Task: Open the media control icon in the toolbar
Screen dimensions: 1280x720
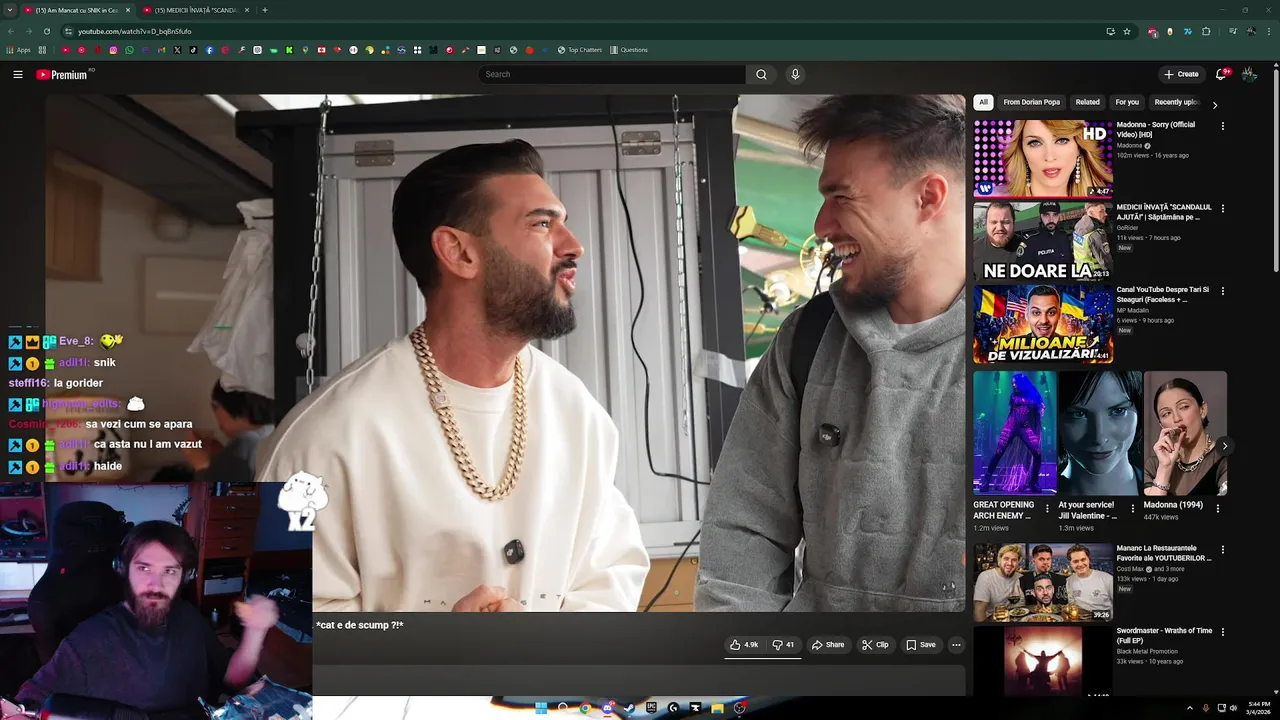Action: [x=1233, y=31]
